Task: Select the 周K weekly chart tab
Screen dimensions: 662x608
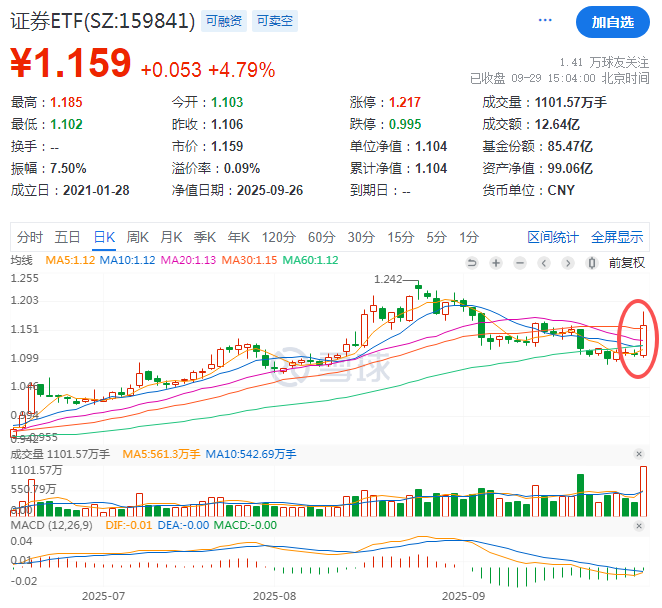Action: (137, 237)
